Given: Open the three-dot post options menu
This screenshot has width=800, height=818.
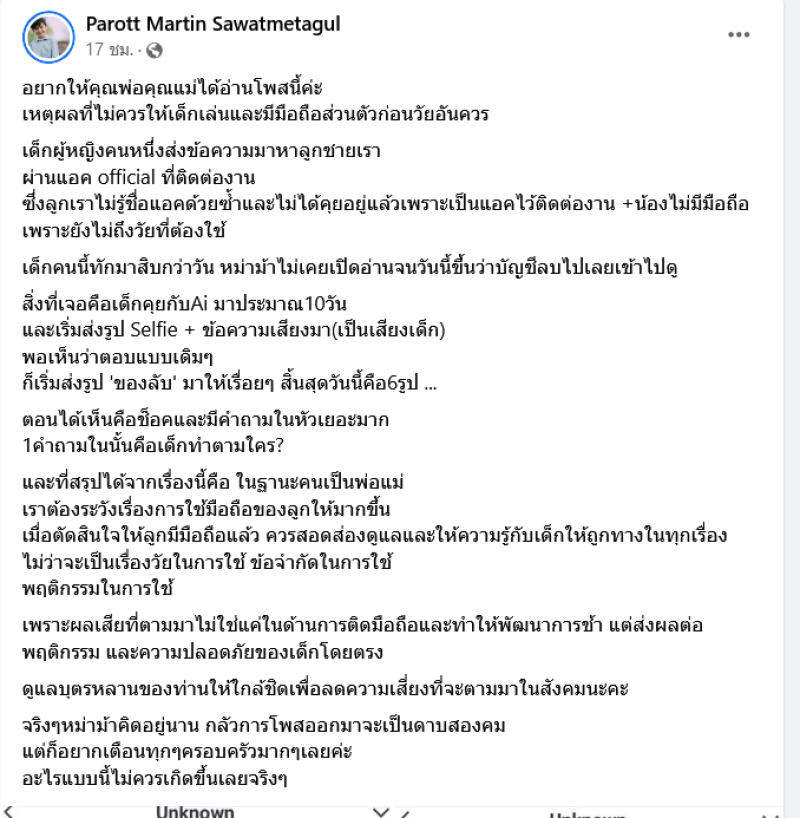Looking at the screenshot, I should [x=738, y=34].
